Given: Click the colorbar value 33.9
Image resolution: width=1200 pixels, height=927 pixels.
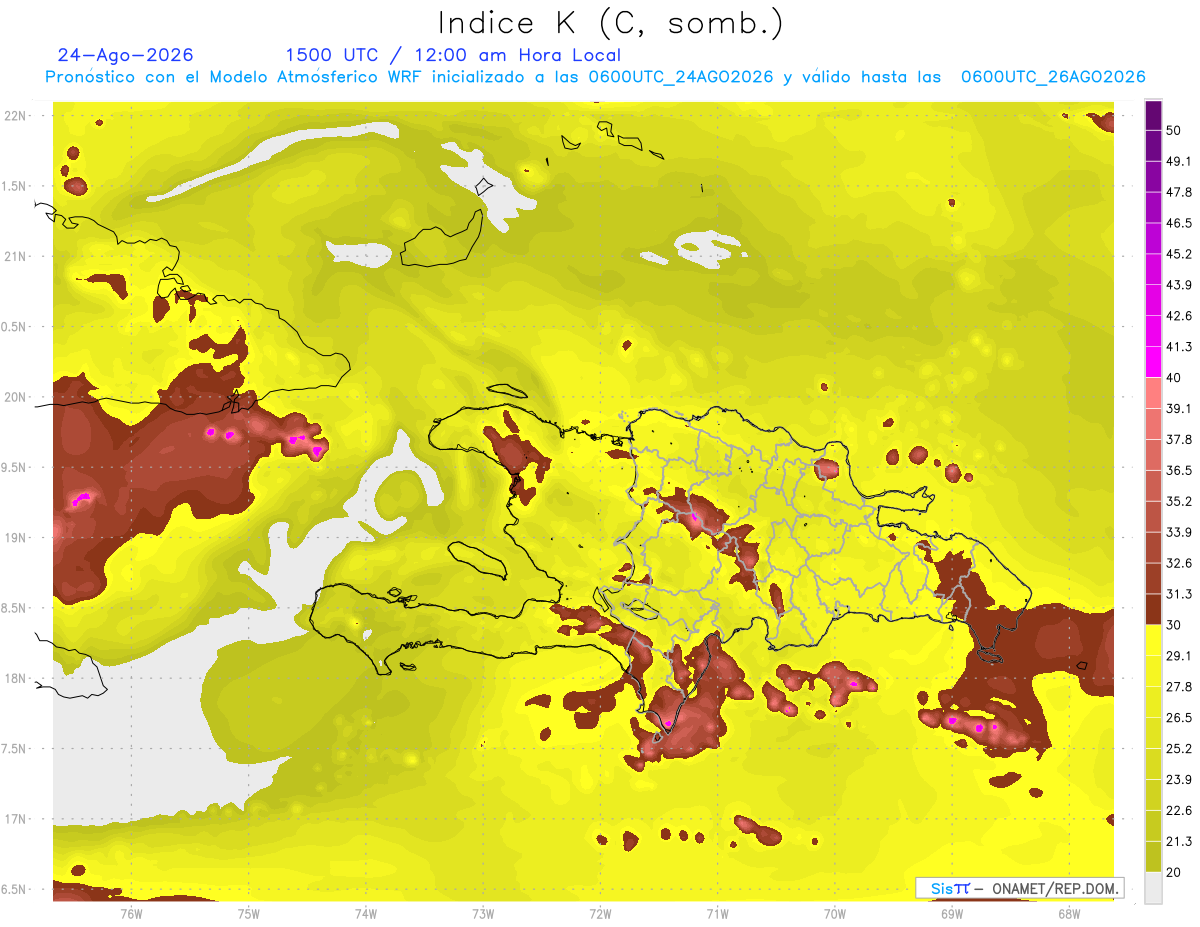Looking at the screenshot, I should tap(1179, 532).
